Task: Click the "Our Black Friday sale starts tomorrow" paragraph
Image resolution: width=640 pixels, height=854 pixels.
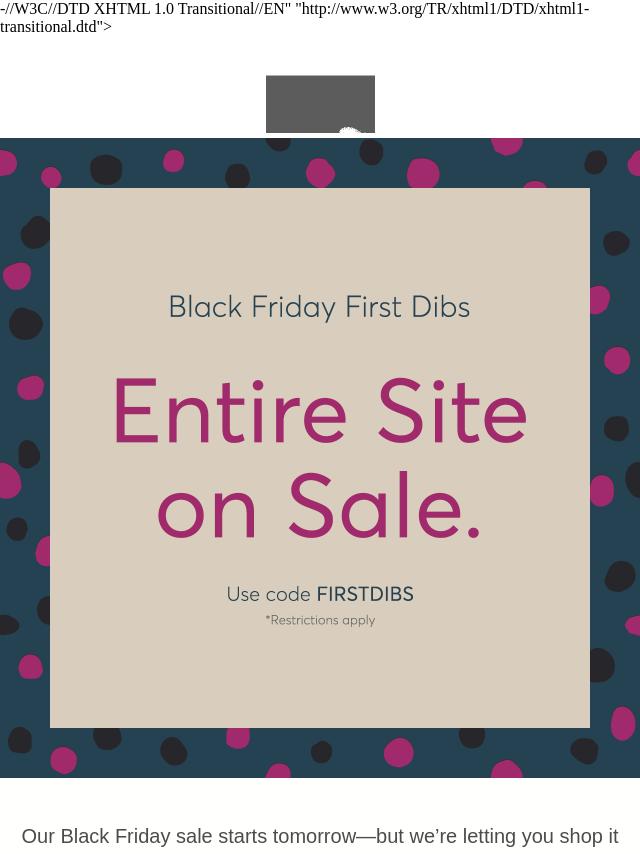Action: pyautogui.click(x=320, y=836)
